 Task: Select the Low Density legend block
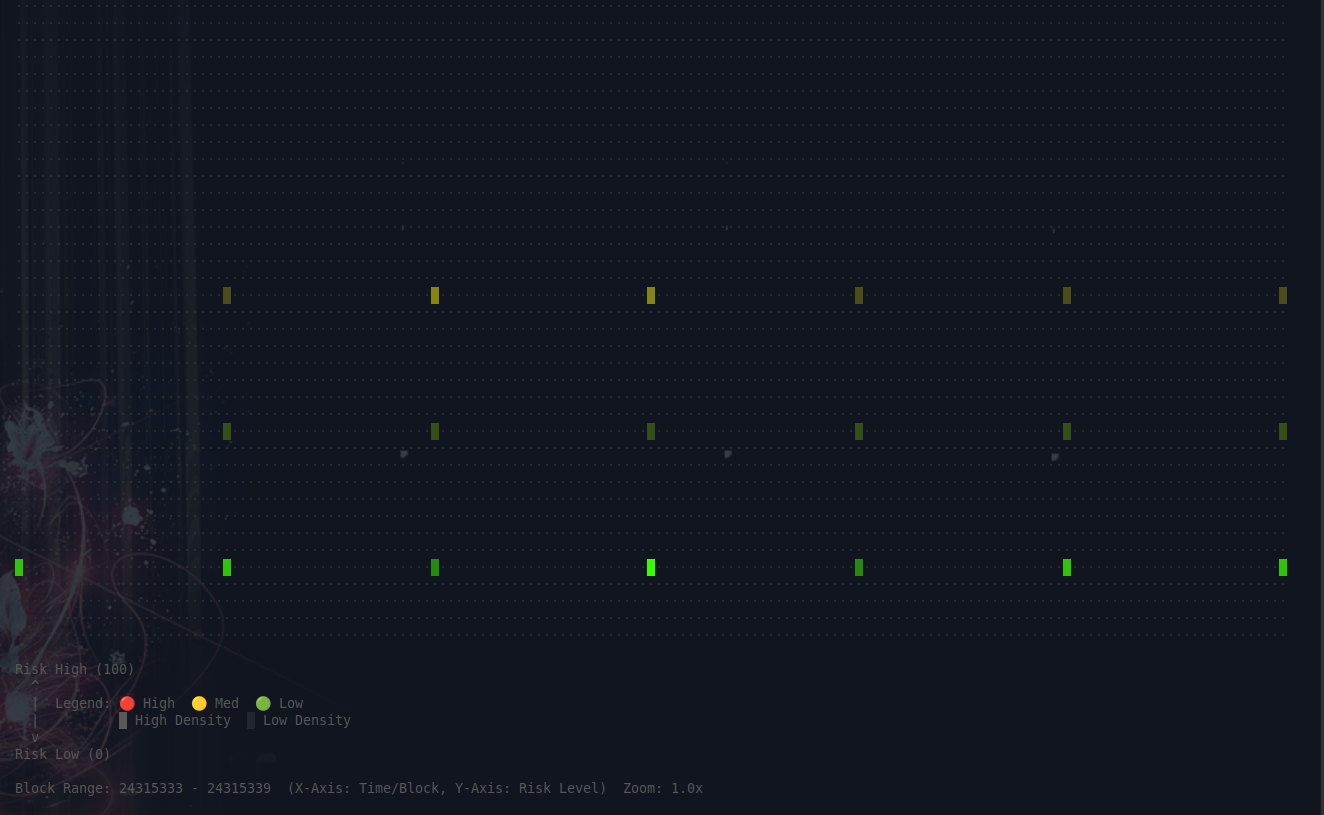[x=251, y=720]
